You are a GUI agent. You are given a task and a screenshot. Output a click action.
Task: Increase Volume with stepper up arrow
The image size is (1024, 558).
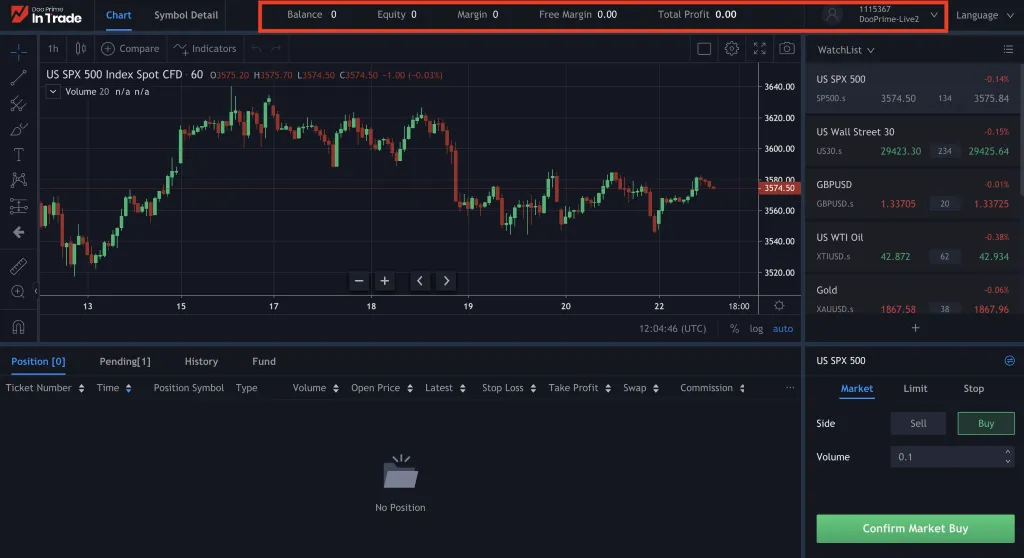point(1008,452)
